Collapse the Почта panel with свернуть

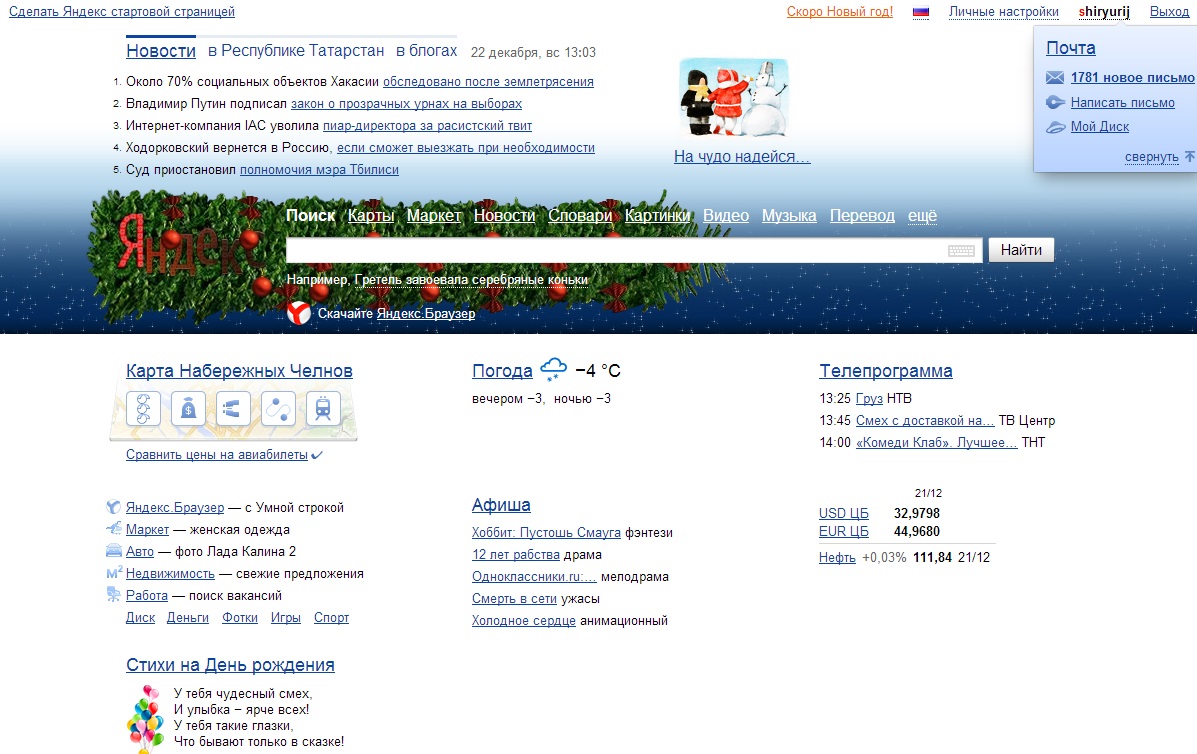tap(1151, 157)
